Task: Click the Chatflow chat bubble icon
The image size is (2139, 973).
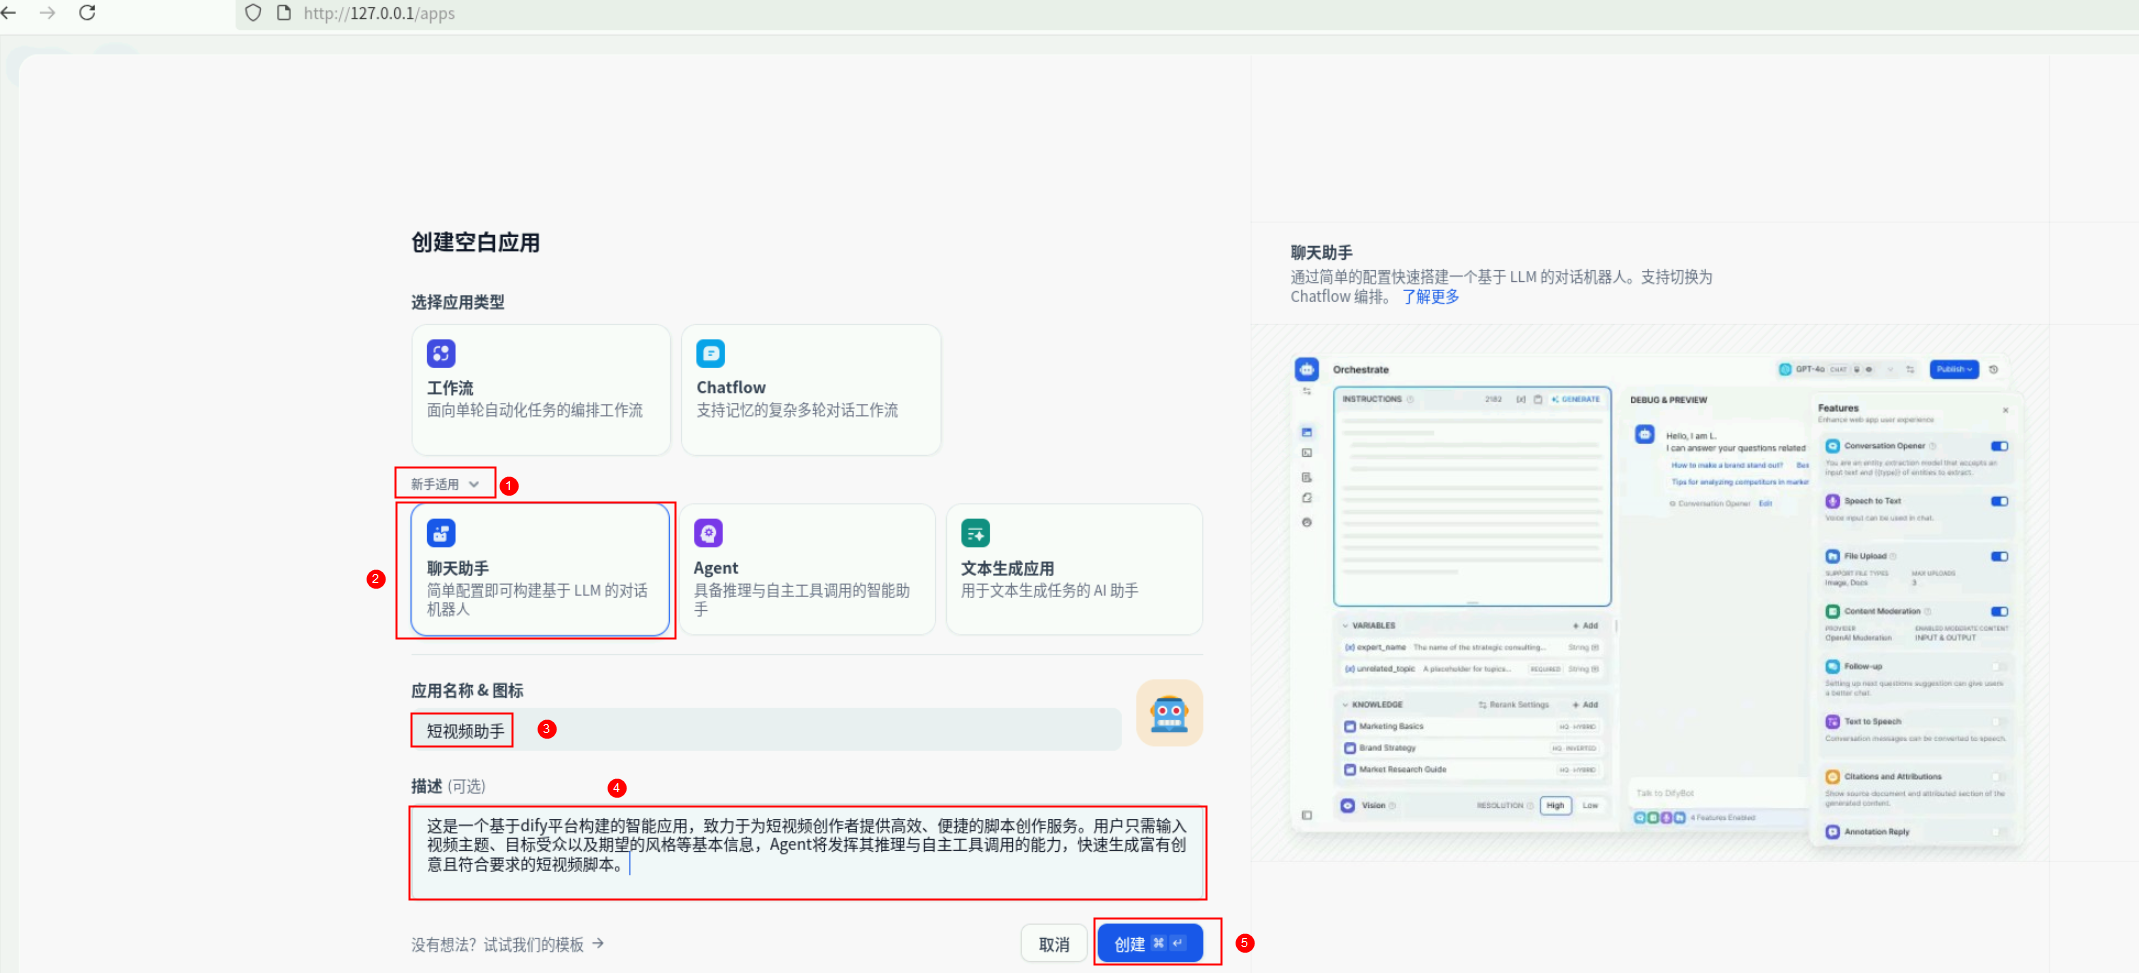Action: (710, 353)
